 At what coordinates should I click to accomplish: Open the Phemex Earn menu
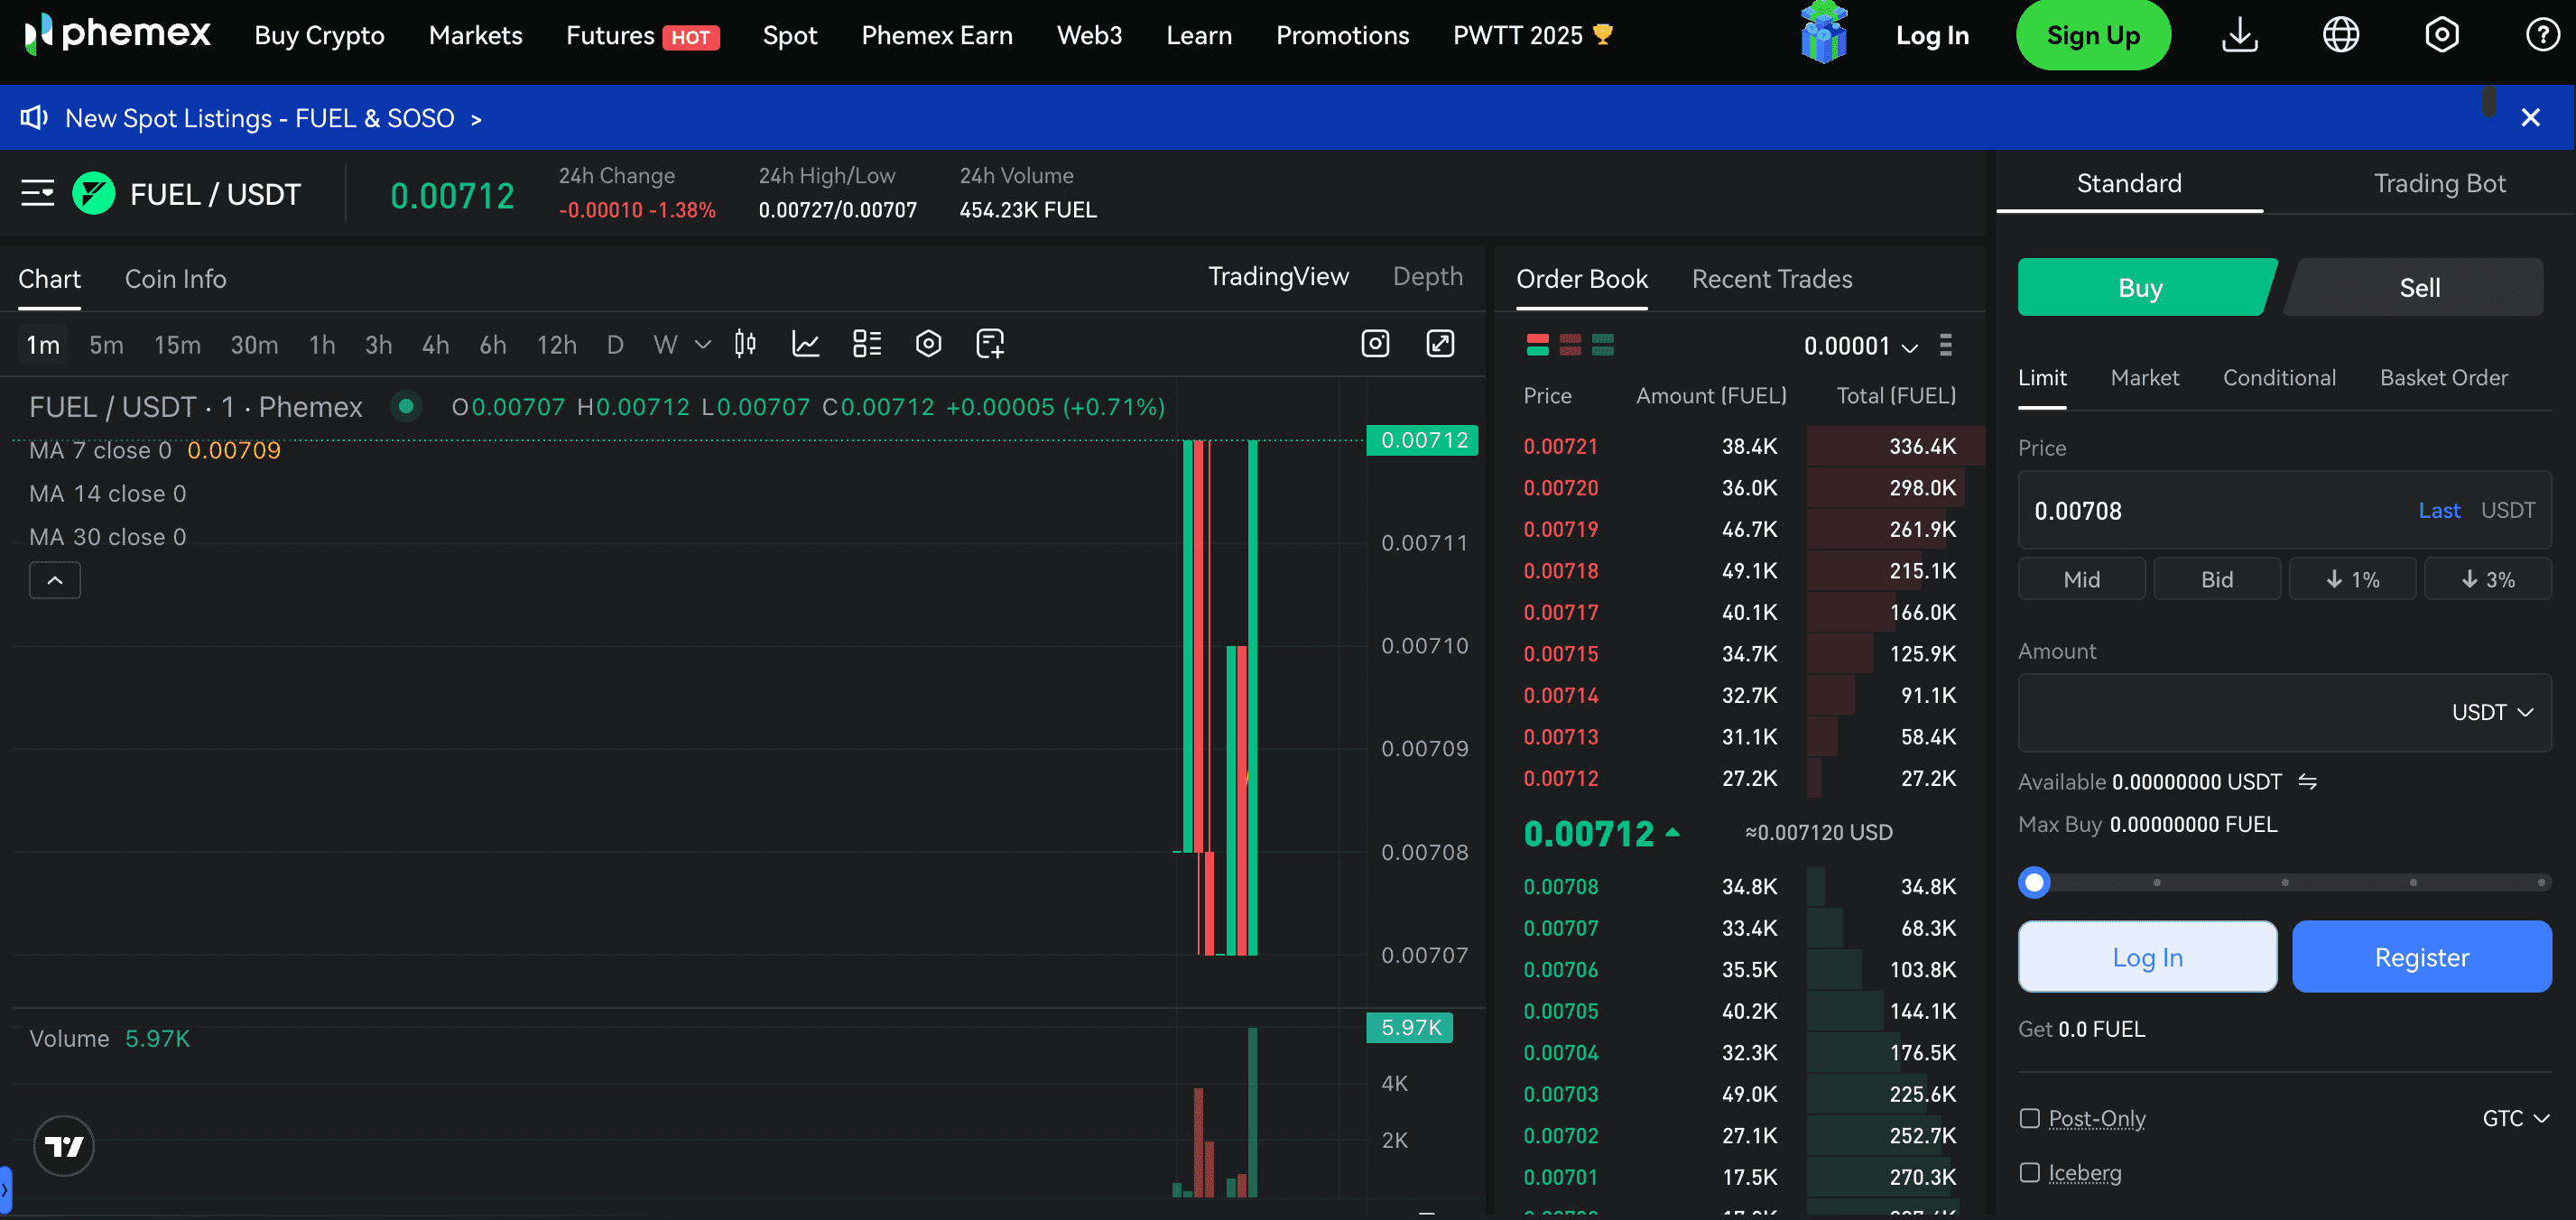[x=937, y=35]
